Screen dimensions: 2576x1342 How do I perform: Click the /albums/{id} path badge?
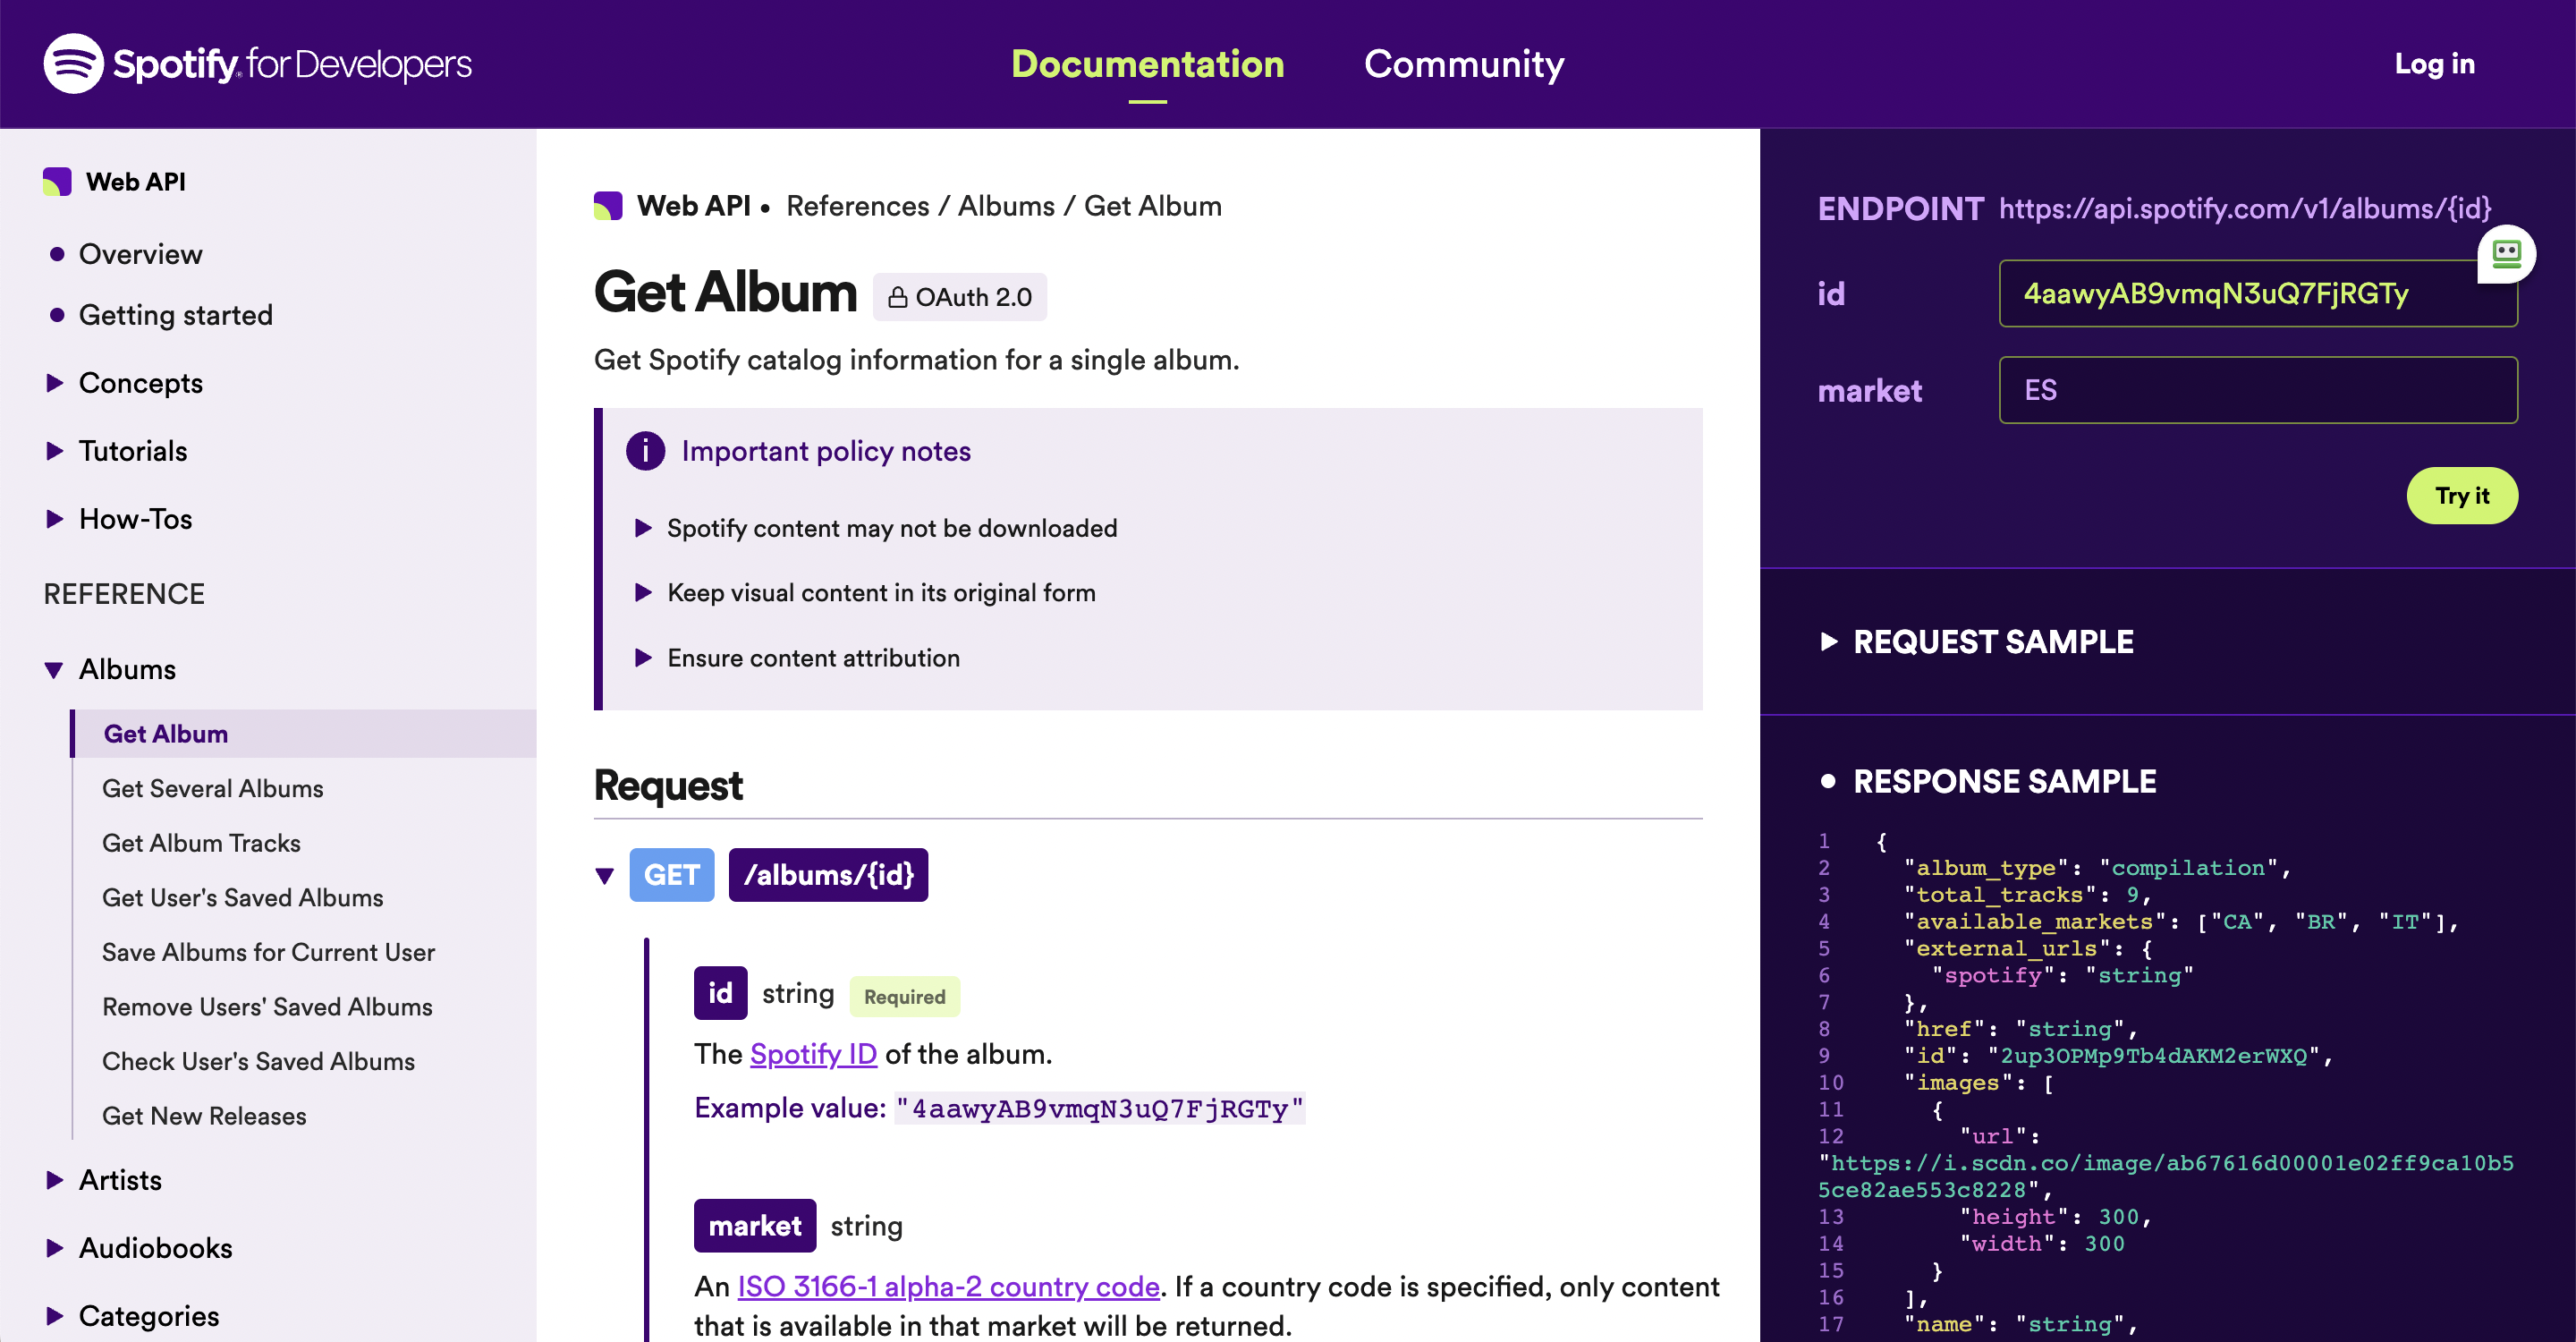click(x=828, y=875)
